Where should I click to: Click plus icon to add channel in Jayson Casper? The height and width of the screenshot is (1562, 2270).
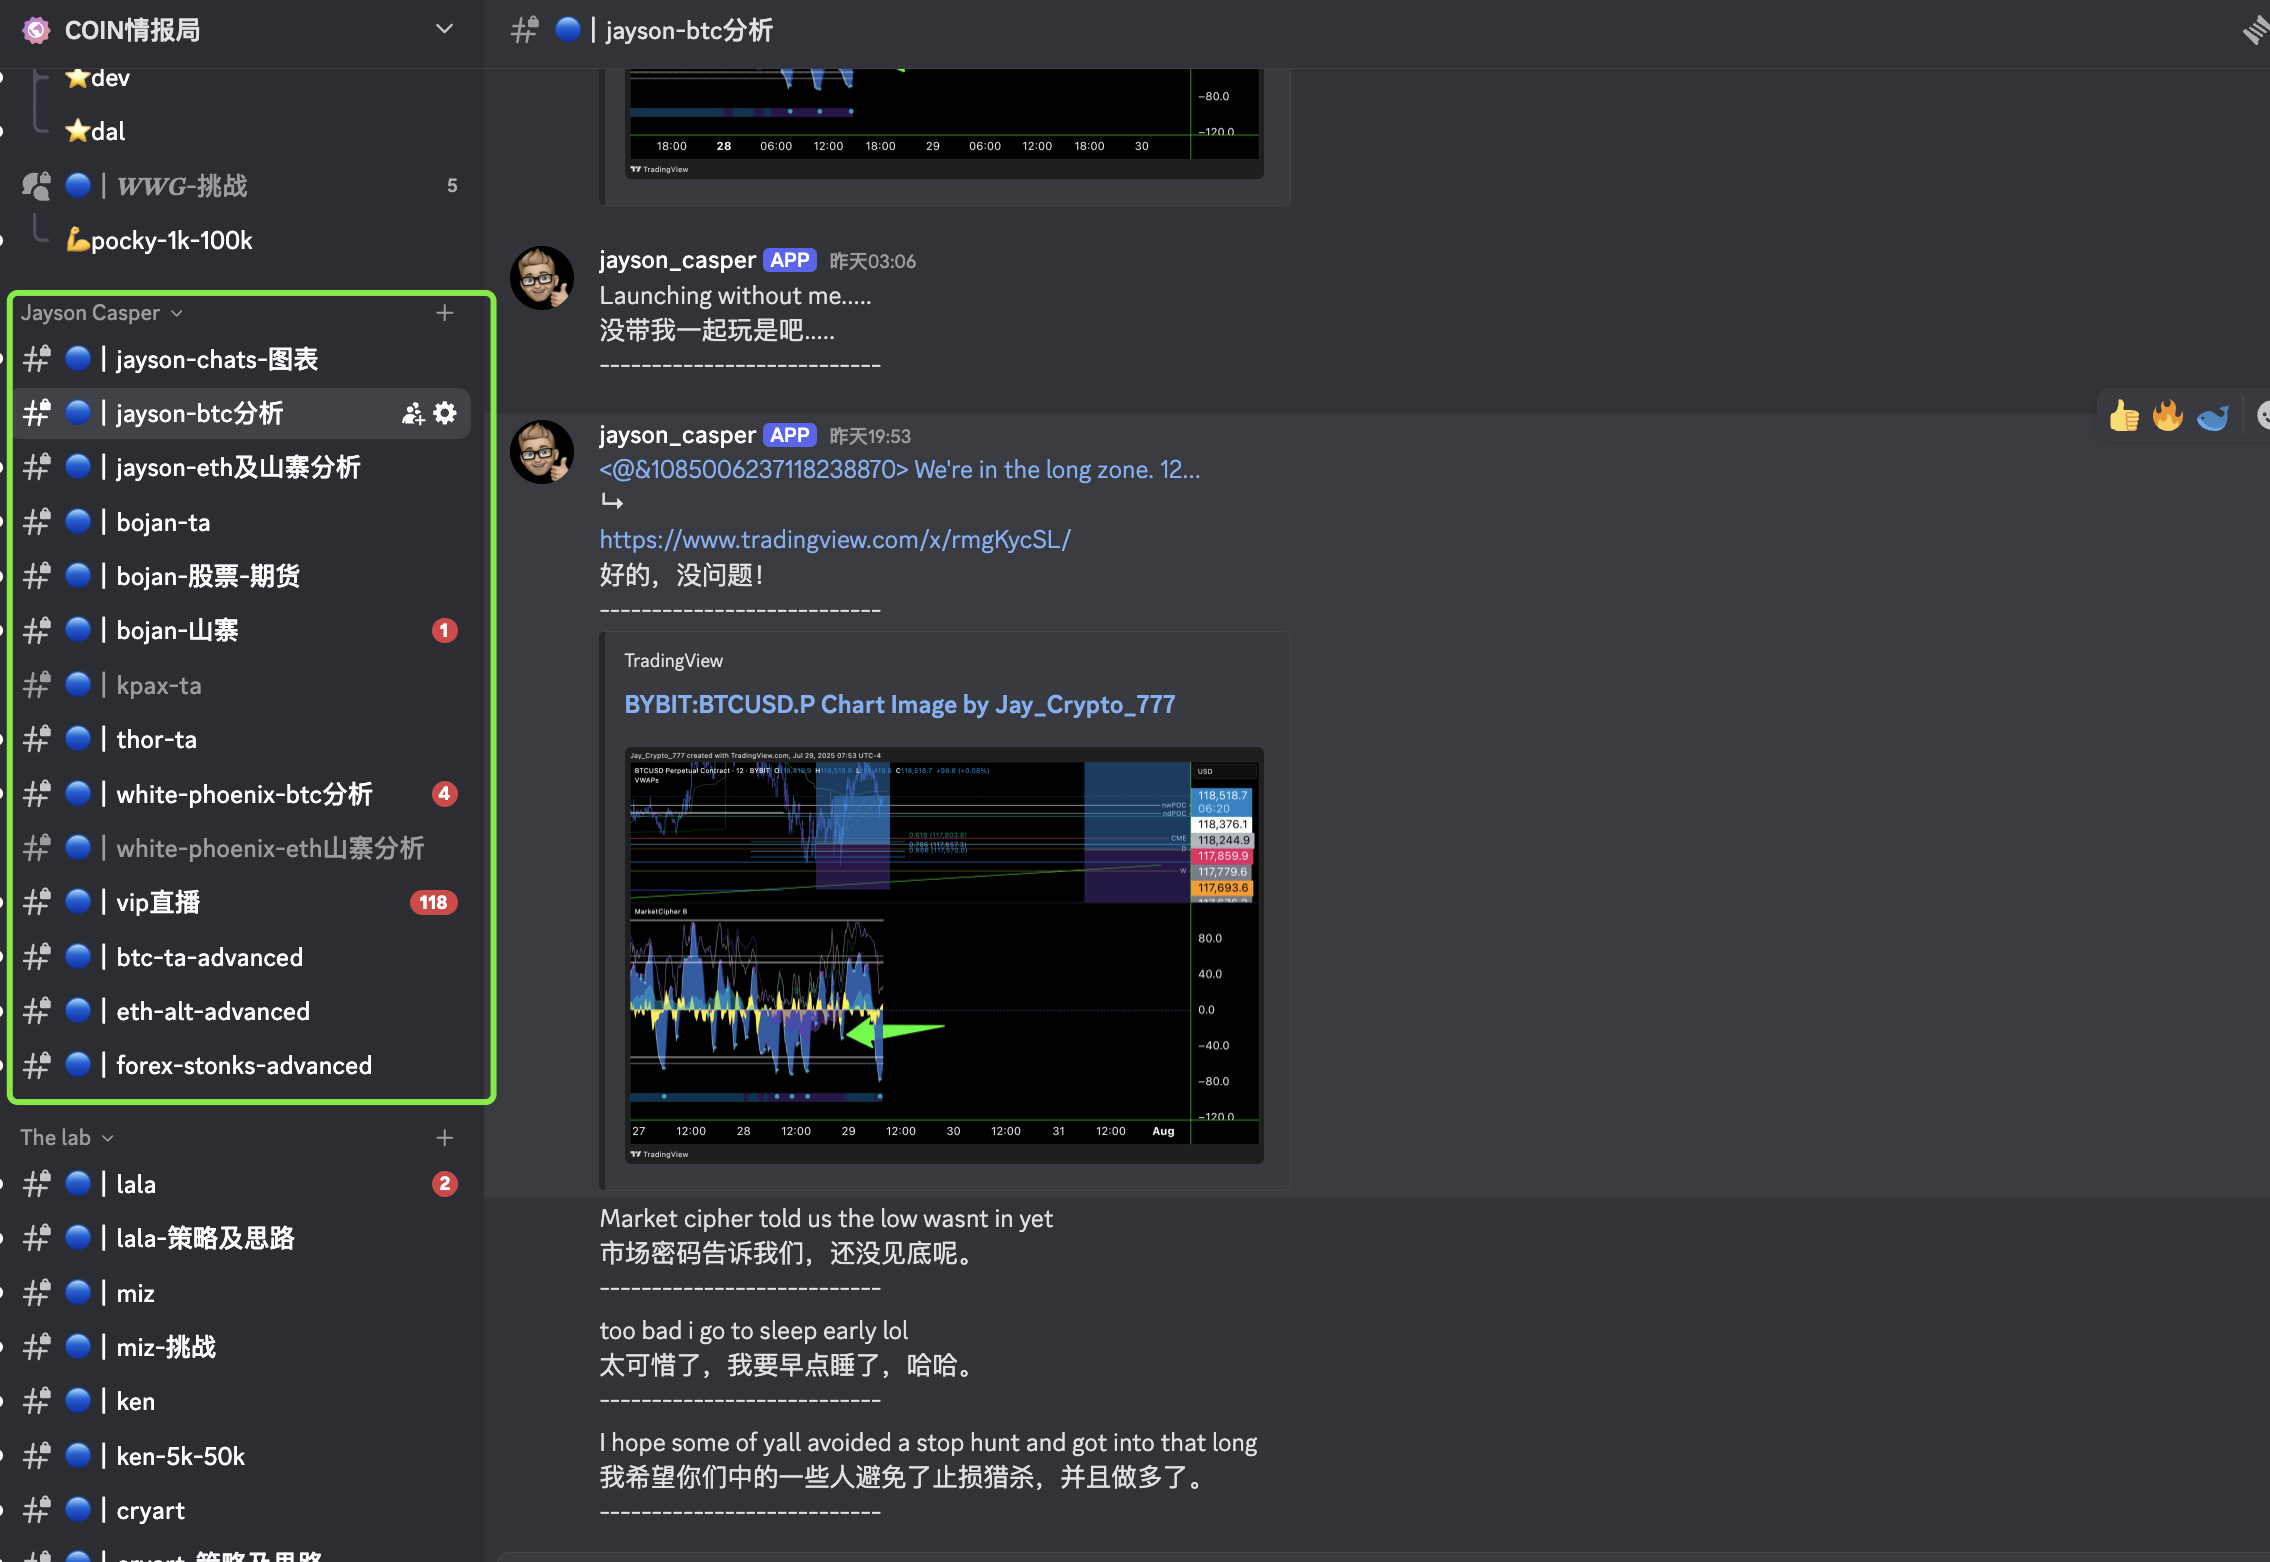coord(445,313)
